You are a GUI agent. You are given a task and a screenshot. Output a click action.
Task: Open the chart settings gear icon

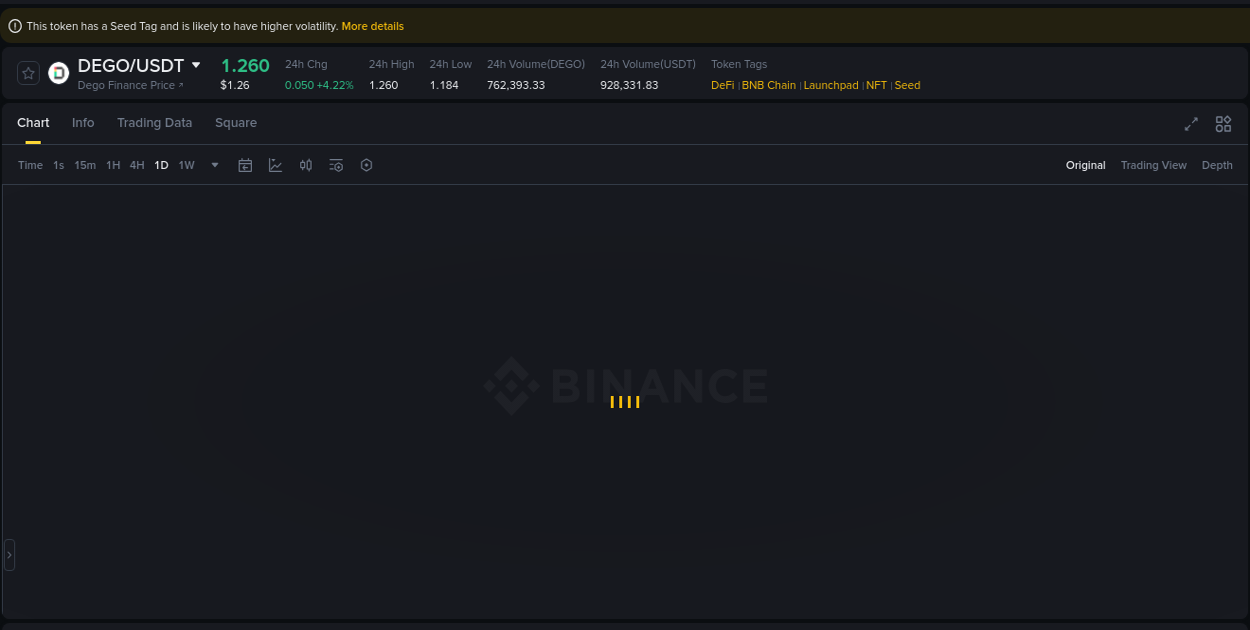click(366, 165)
